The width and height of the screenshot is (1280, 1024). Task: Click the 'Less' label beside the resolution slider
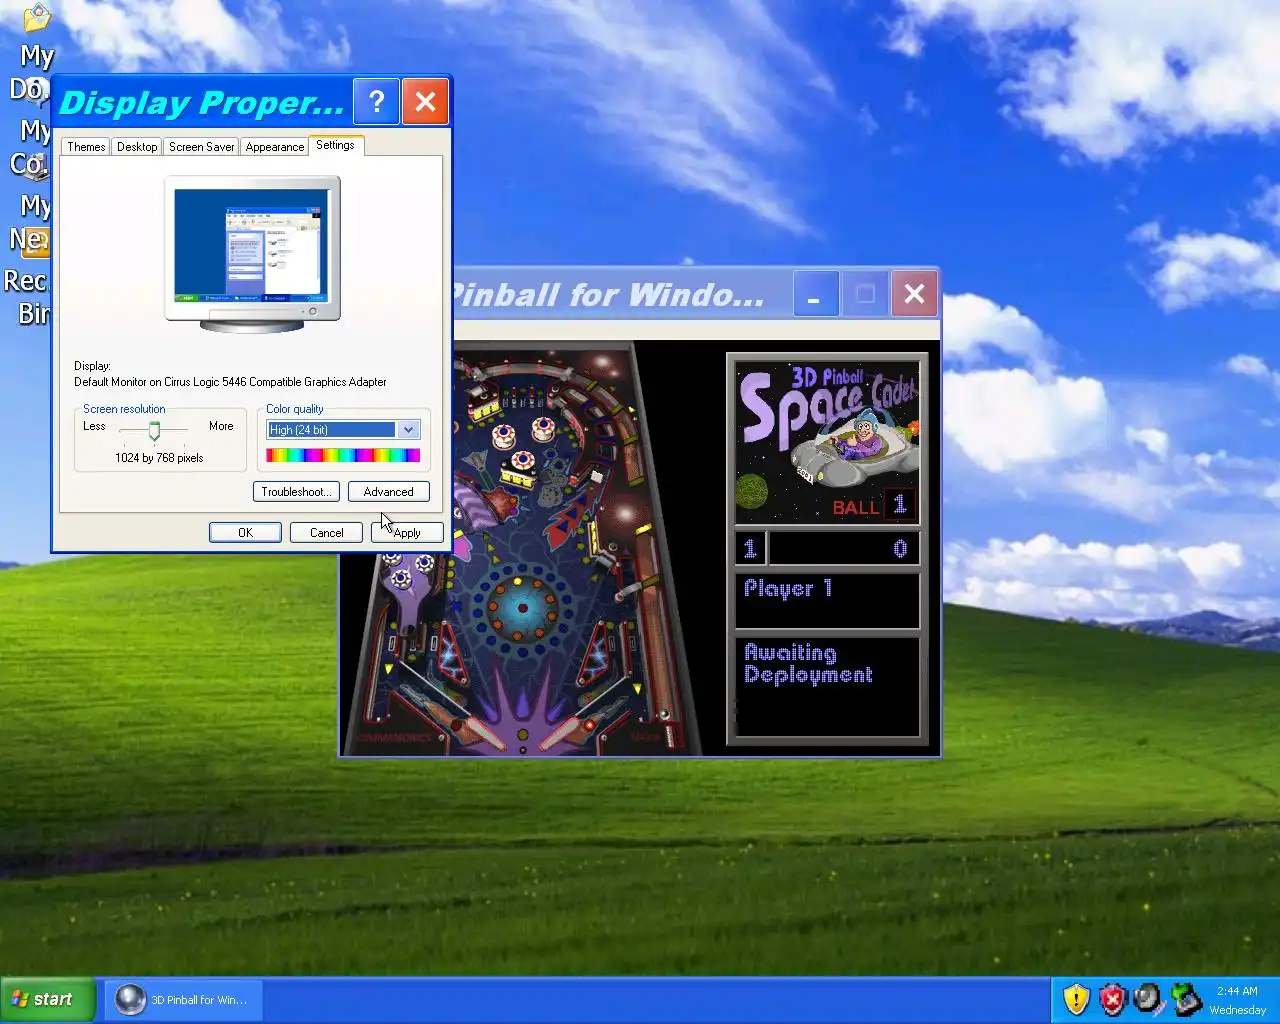[x=94, y=426]
